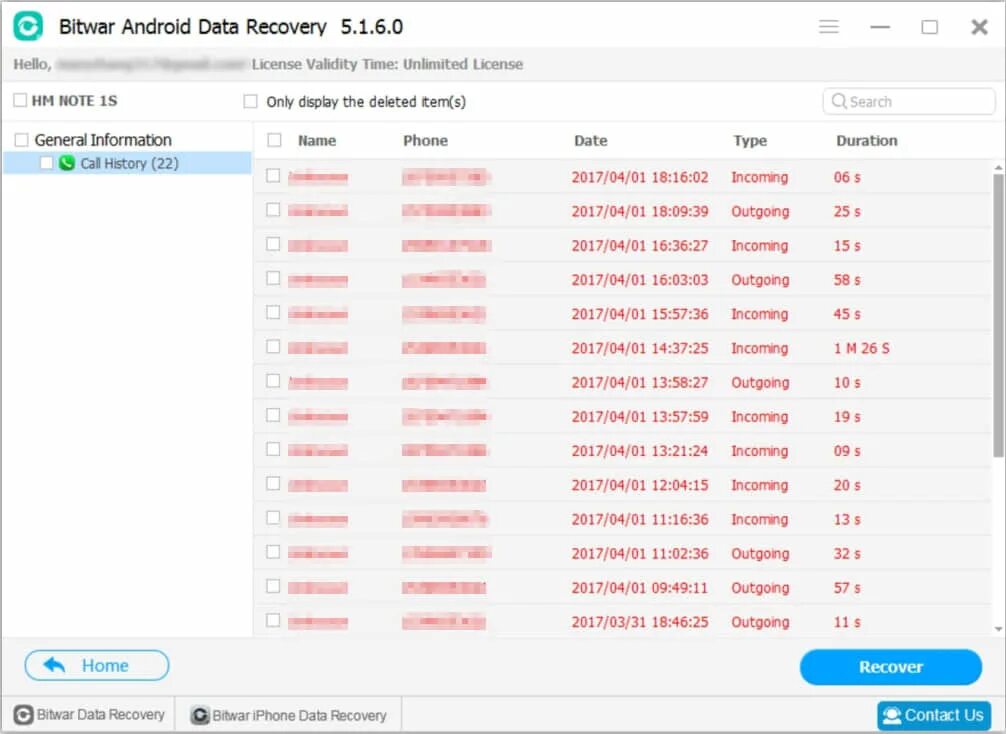The width and height of the screenshot is (1006, 734).
Task: Click the Home back arrow icon
Action: 55,665
